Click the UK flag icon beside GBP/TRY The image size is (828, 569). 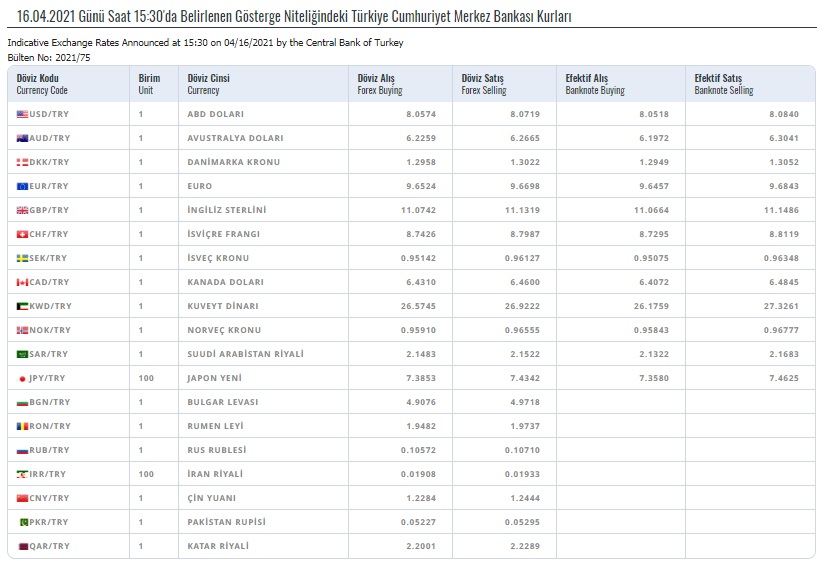point(22,210)
